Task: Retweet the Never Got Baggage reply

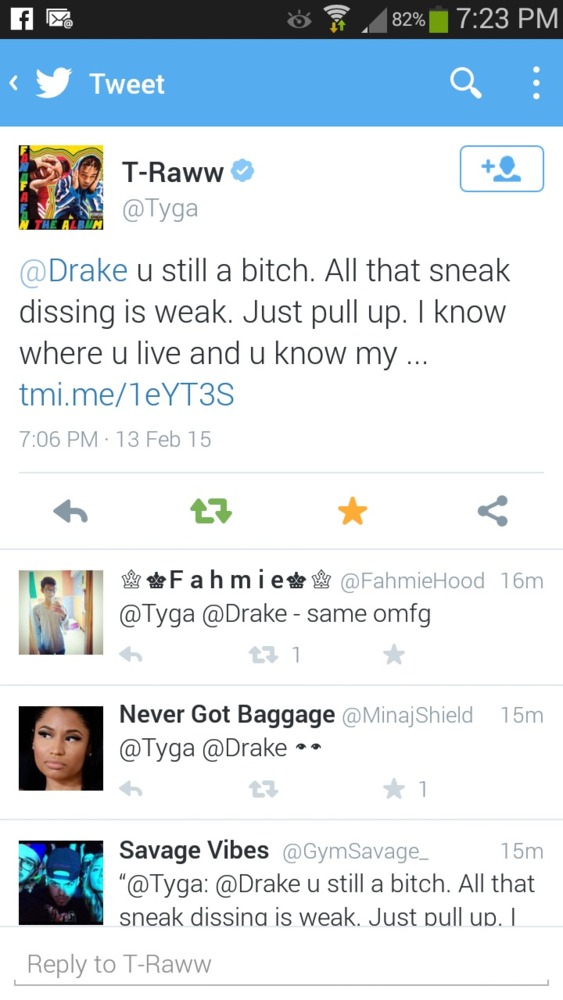Action: (x=263, y=790)
